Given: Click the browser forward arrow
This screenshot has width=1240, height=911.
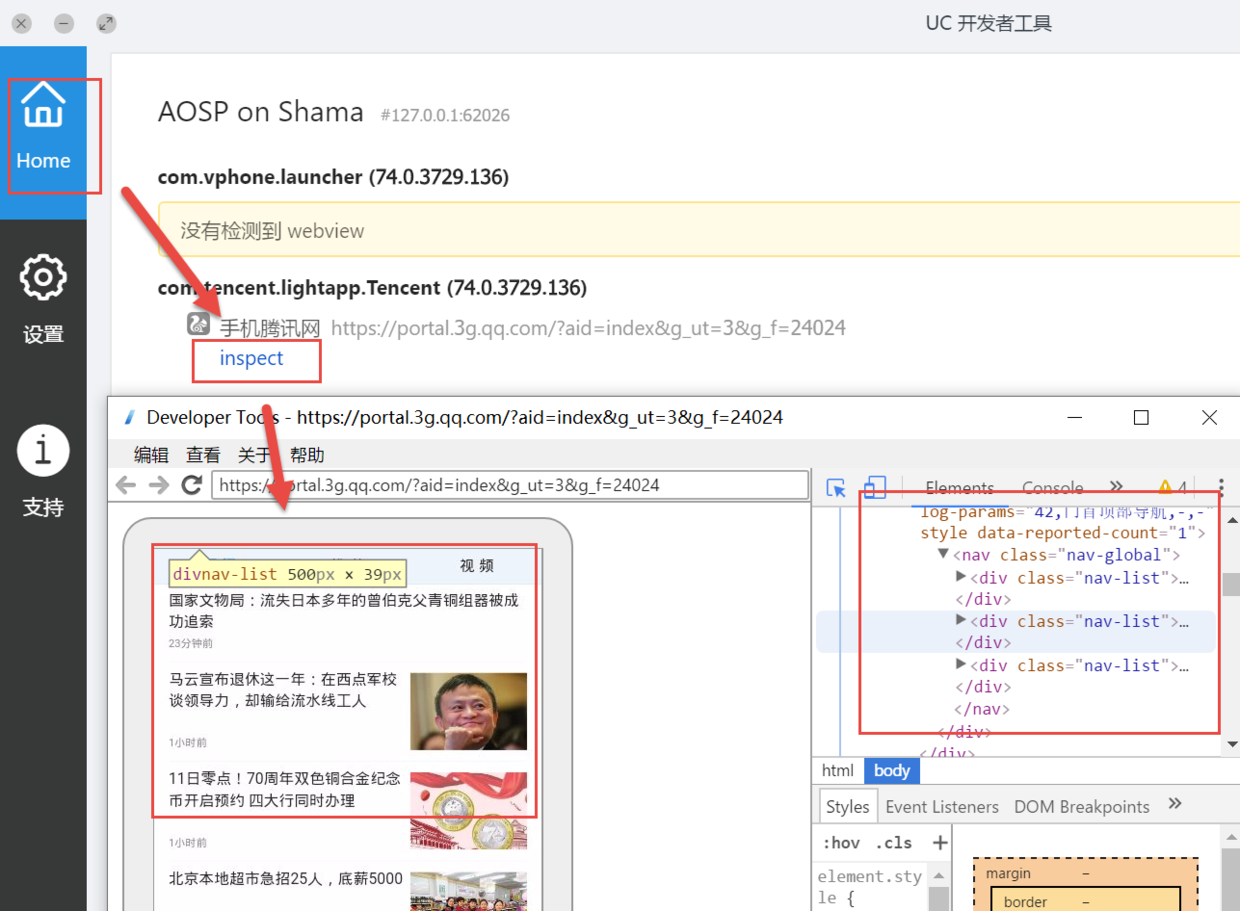Looking at the screenshot, I should point(159,486).
